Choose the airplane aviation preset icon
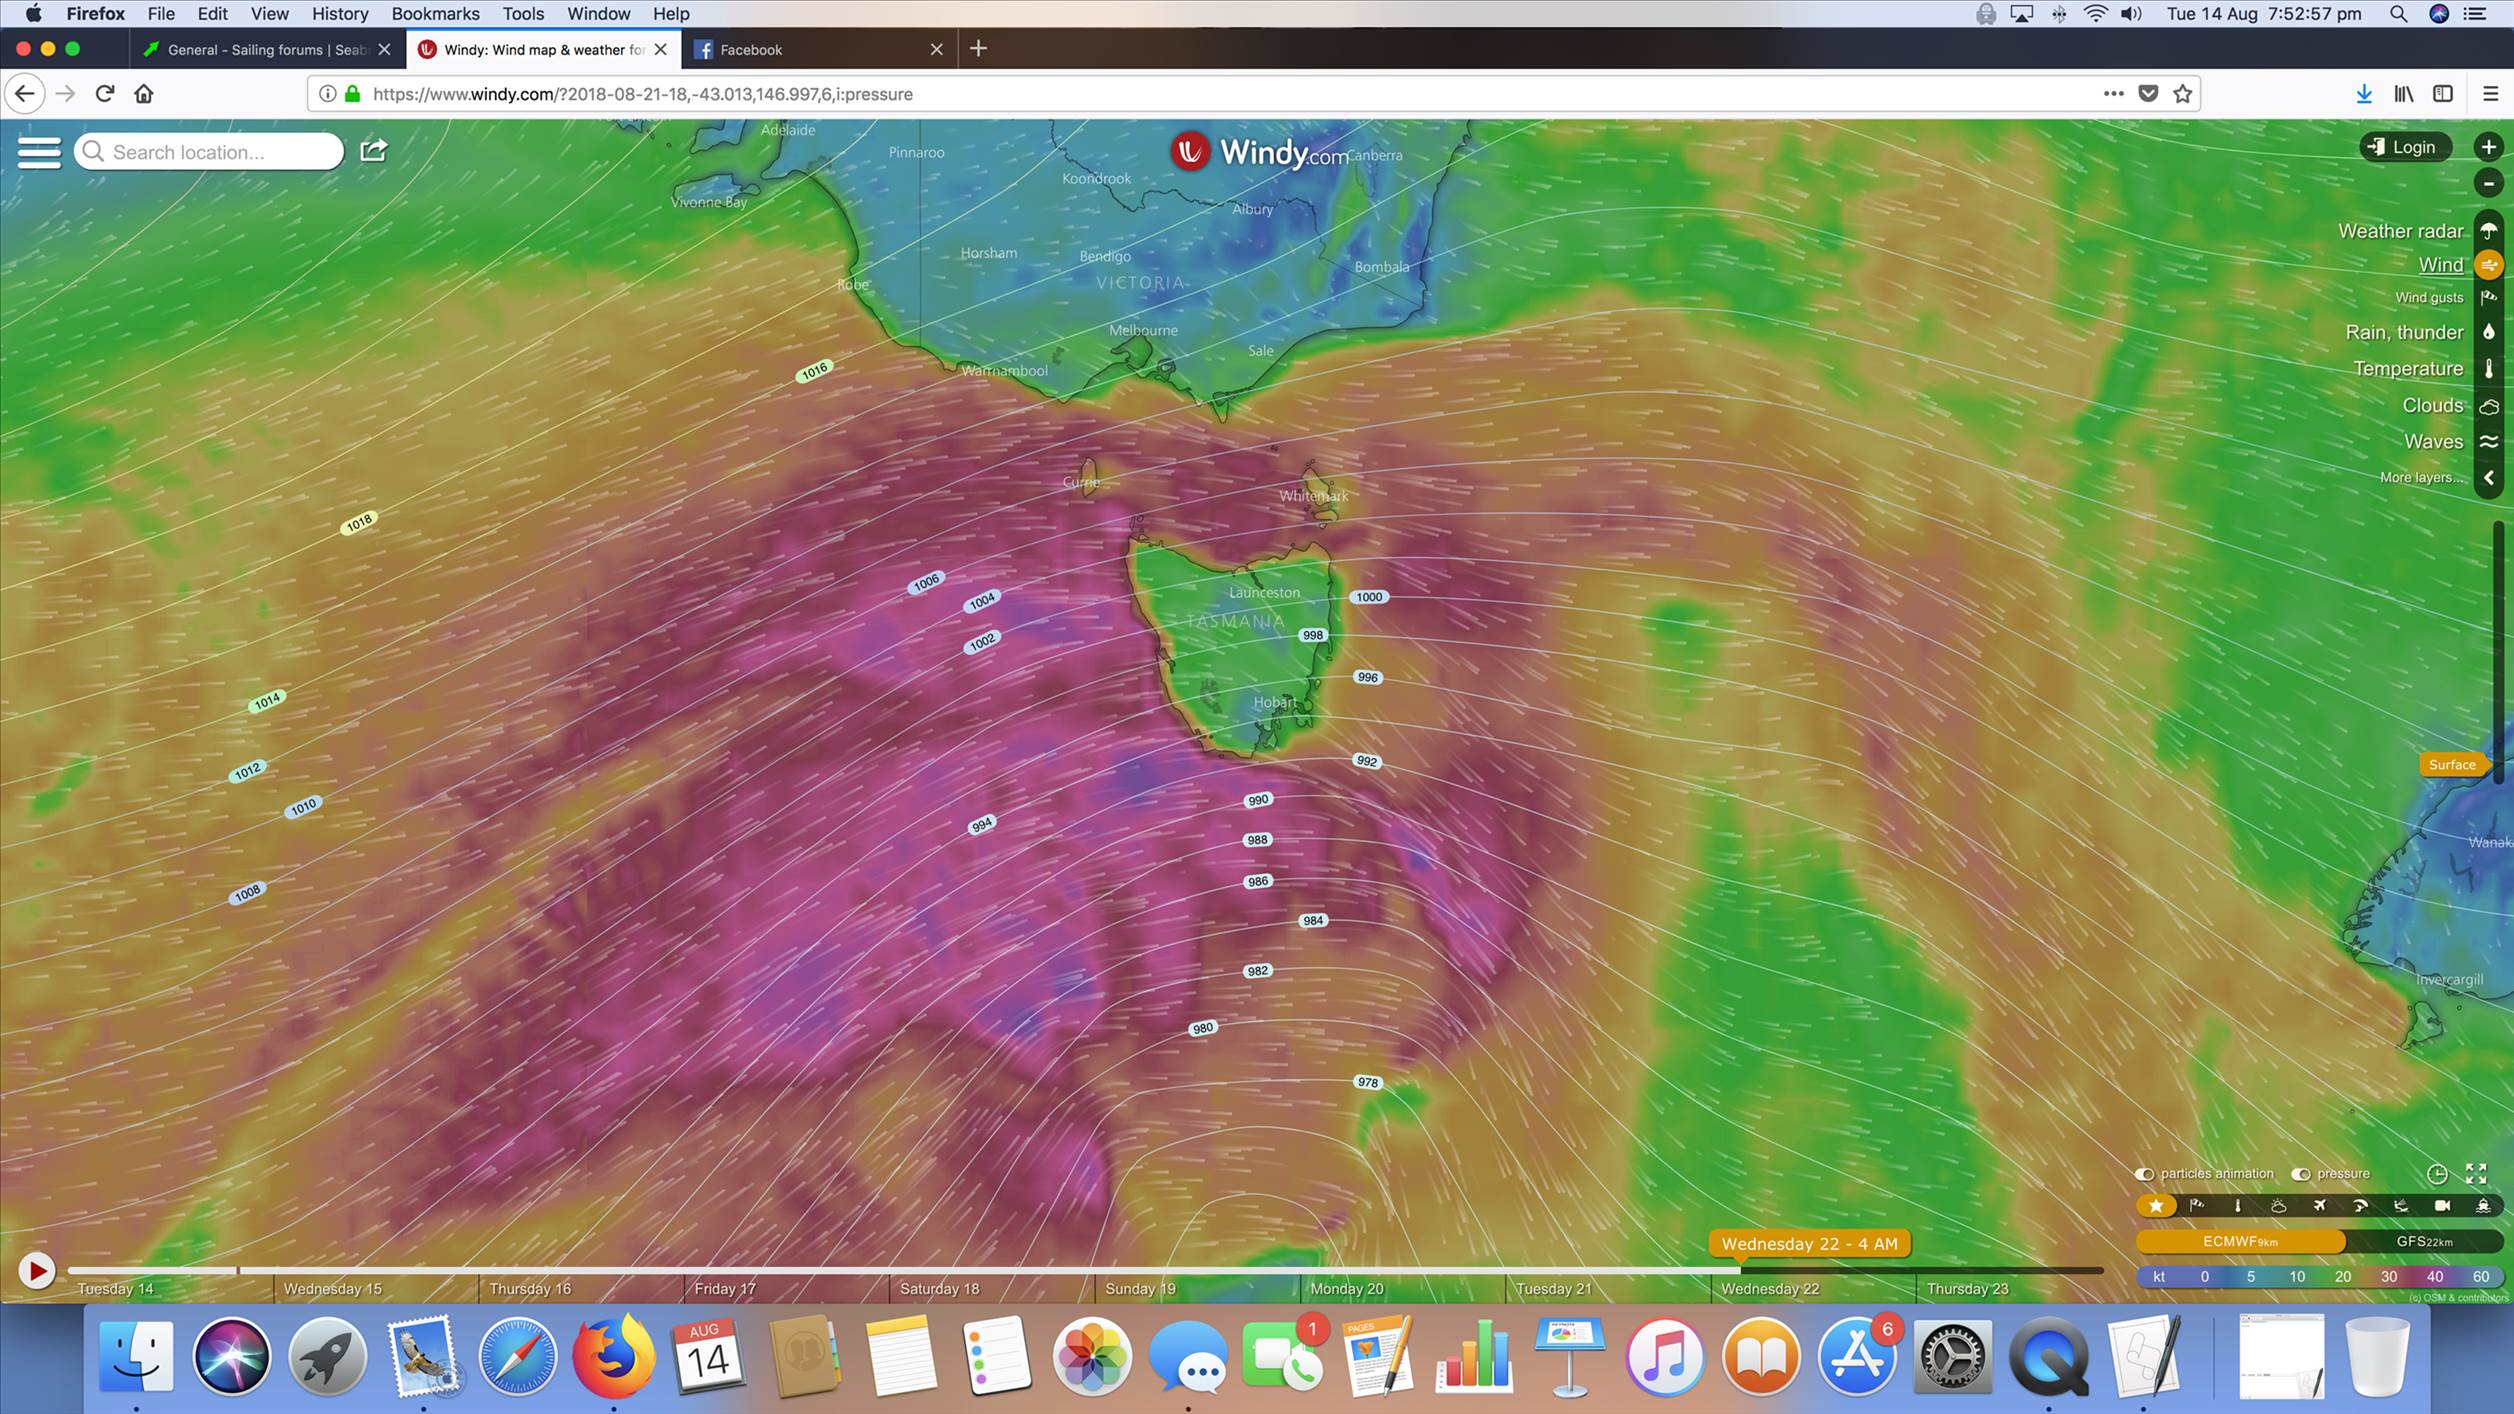The width and height of the screenshot is (2514, 1414). click(x=2319, y=1206)
